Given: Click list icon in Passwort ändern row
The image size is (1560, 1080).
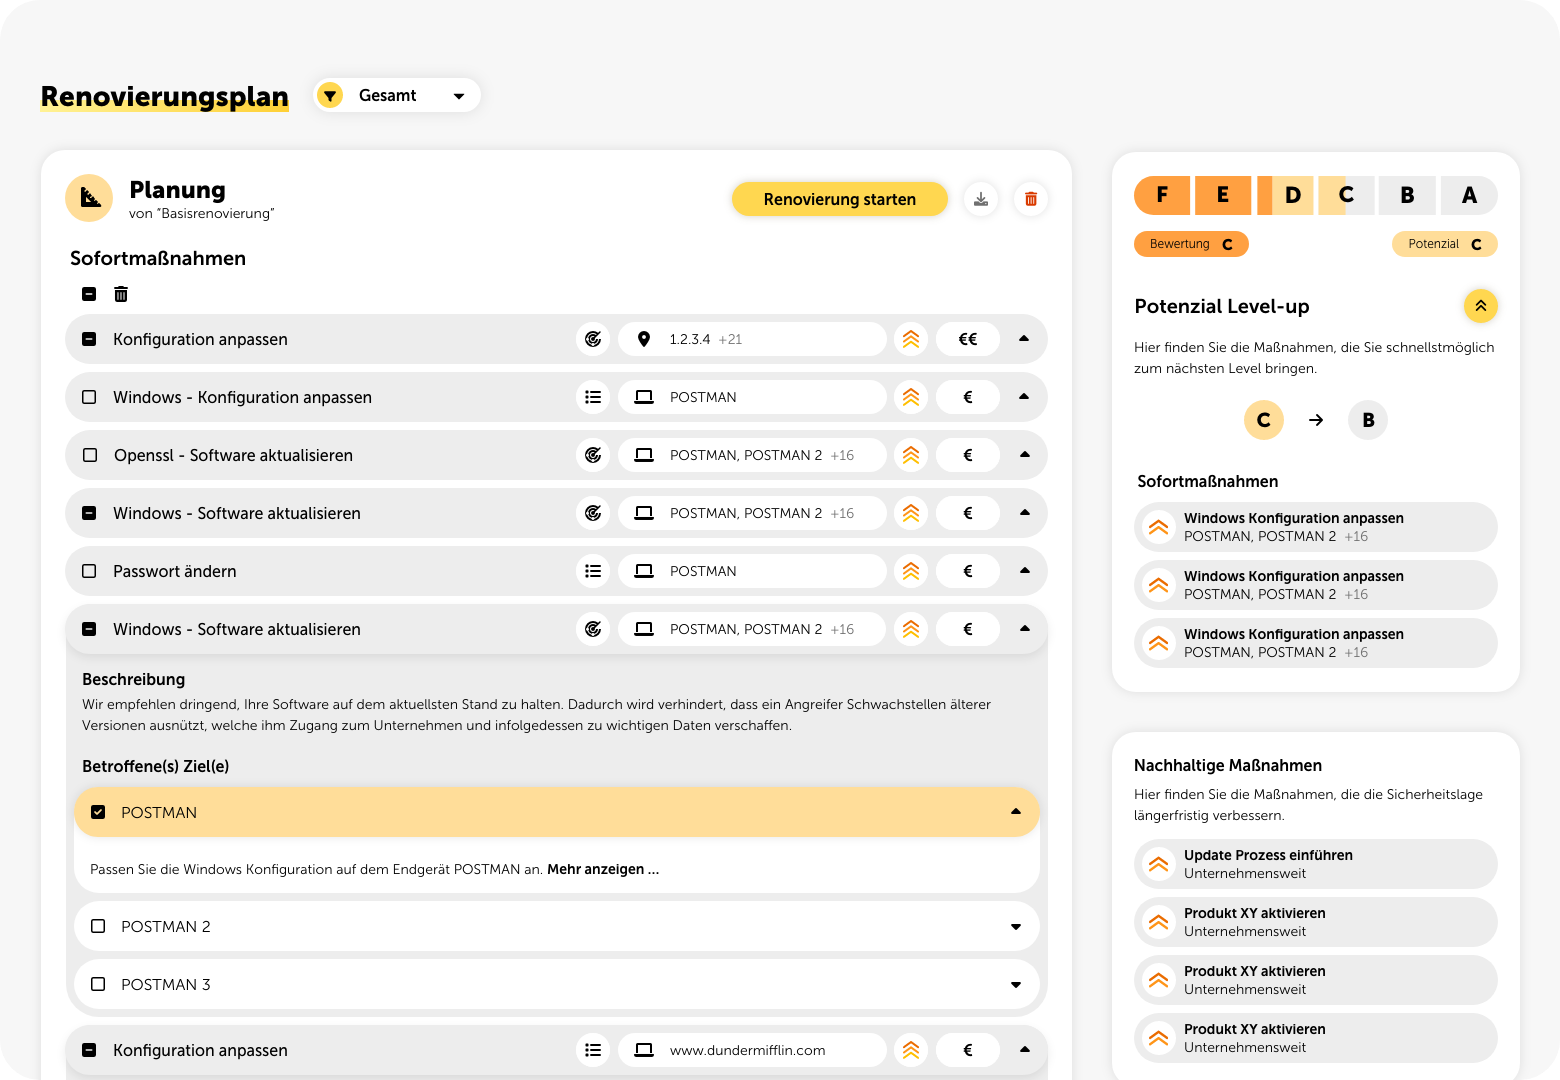Looking at the screenshot, I should (593, 571).
